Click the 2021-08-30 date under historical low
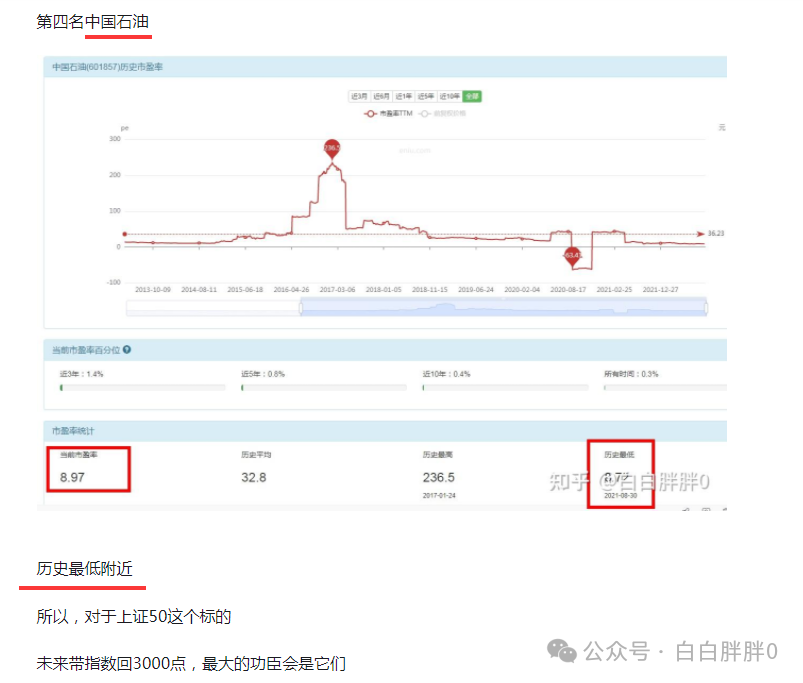 click(620, 496)
